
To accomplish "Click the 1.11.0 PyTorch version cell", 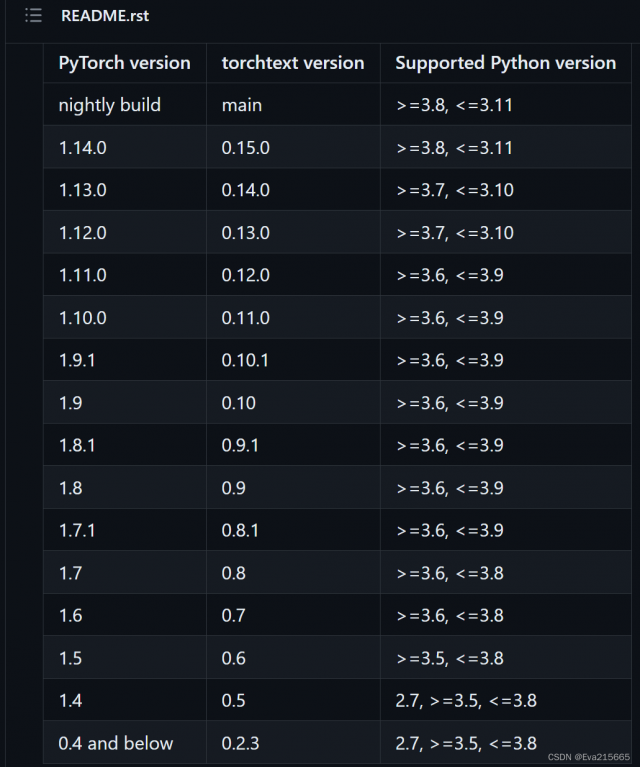I will 83,275.
